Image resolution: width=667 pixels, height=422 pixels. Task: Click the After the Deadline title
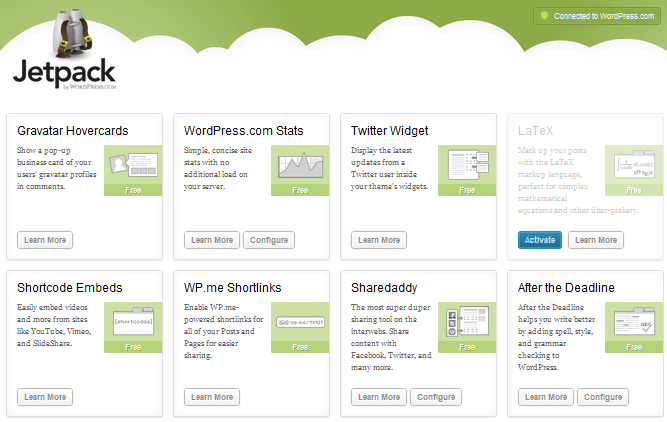[566, 288]
